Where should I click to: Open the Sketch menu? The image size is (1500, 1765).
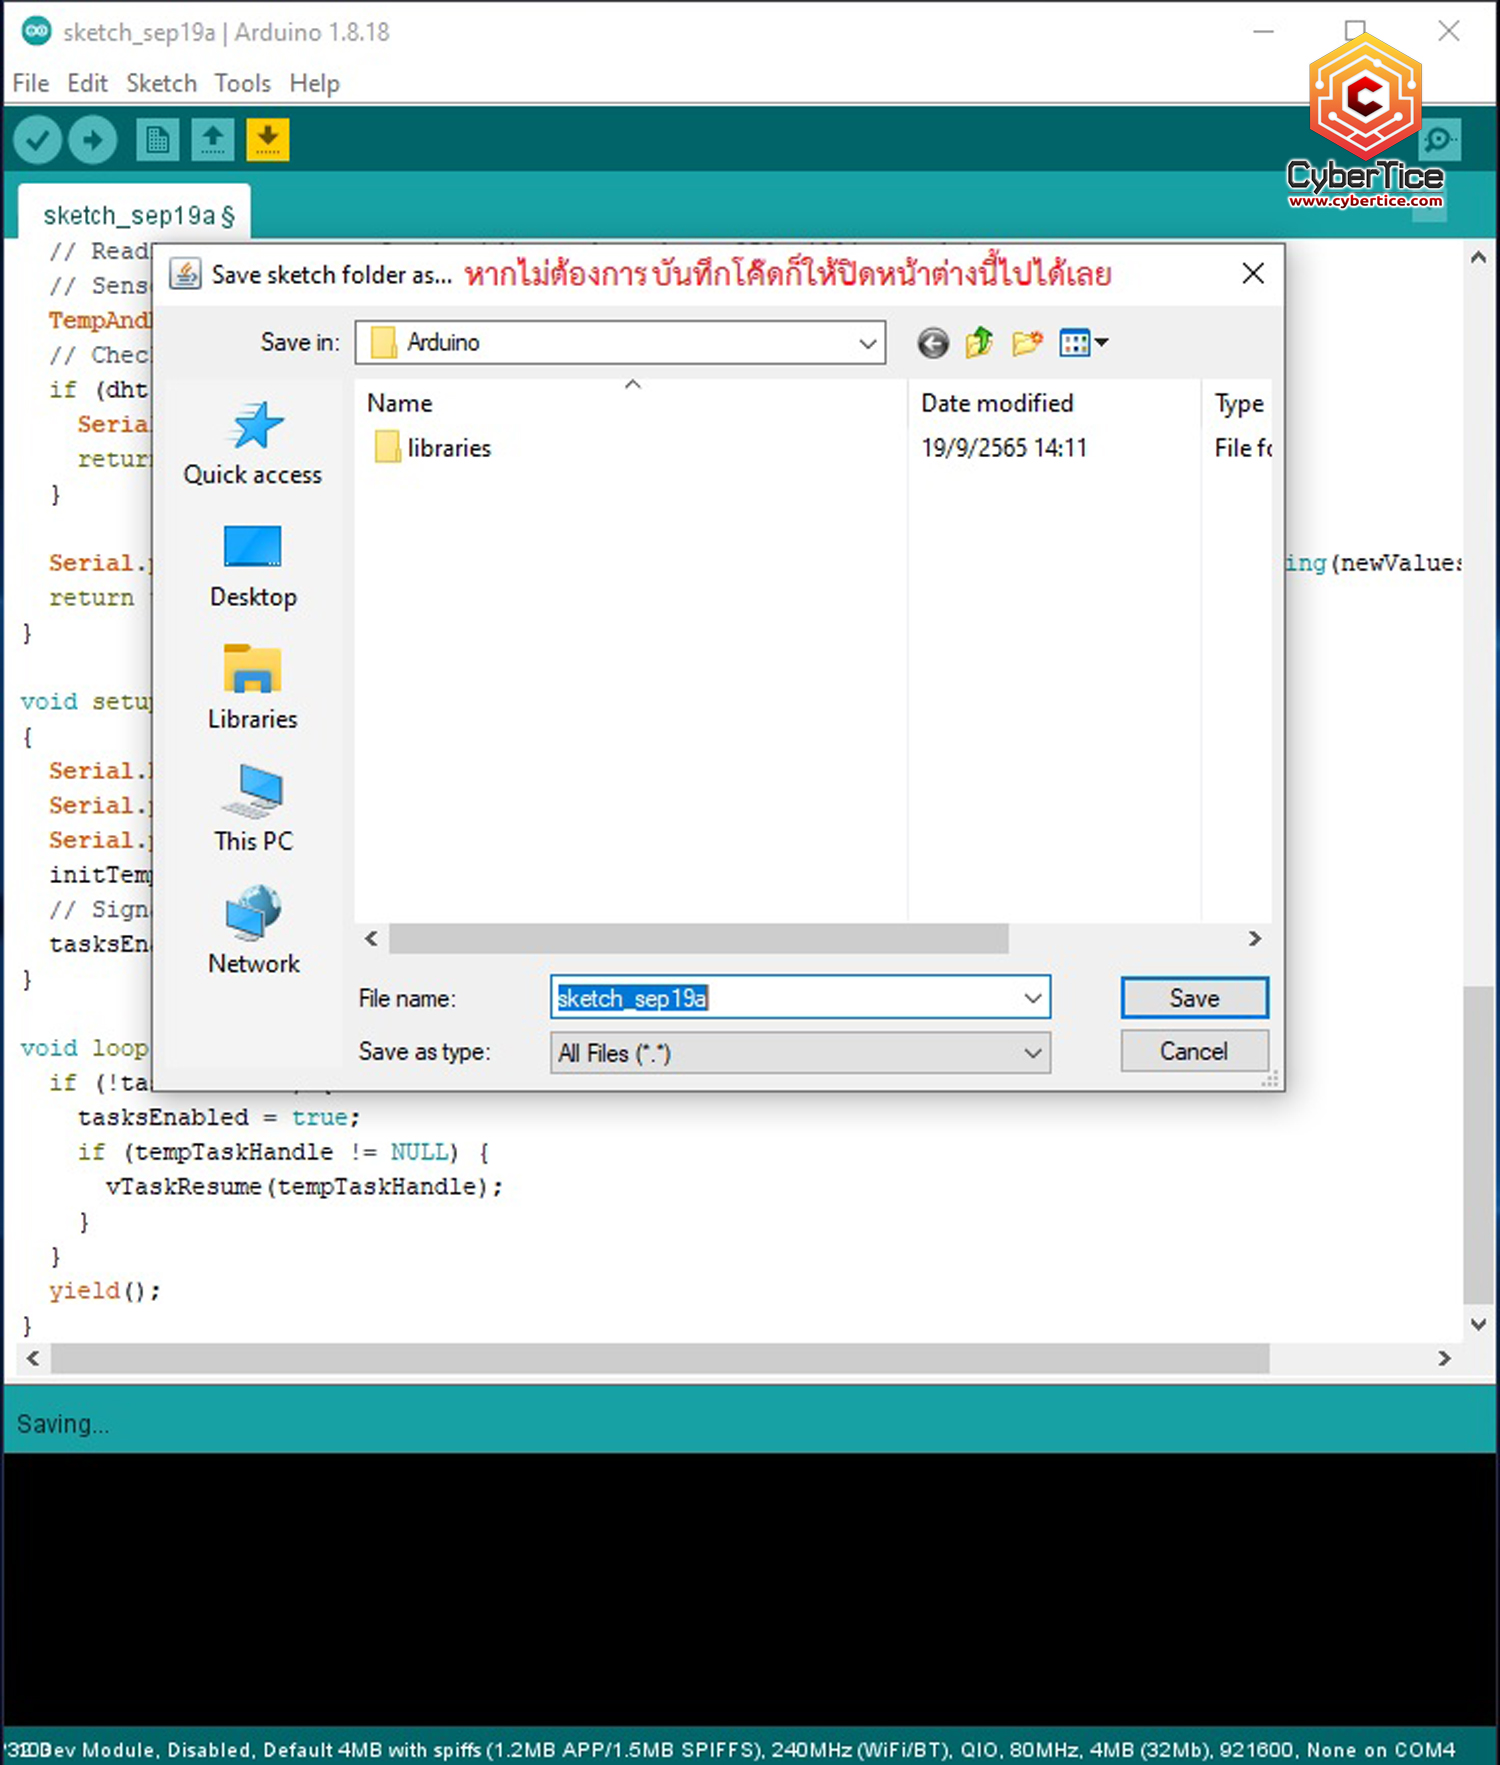click(161, 83)
